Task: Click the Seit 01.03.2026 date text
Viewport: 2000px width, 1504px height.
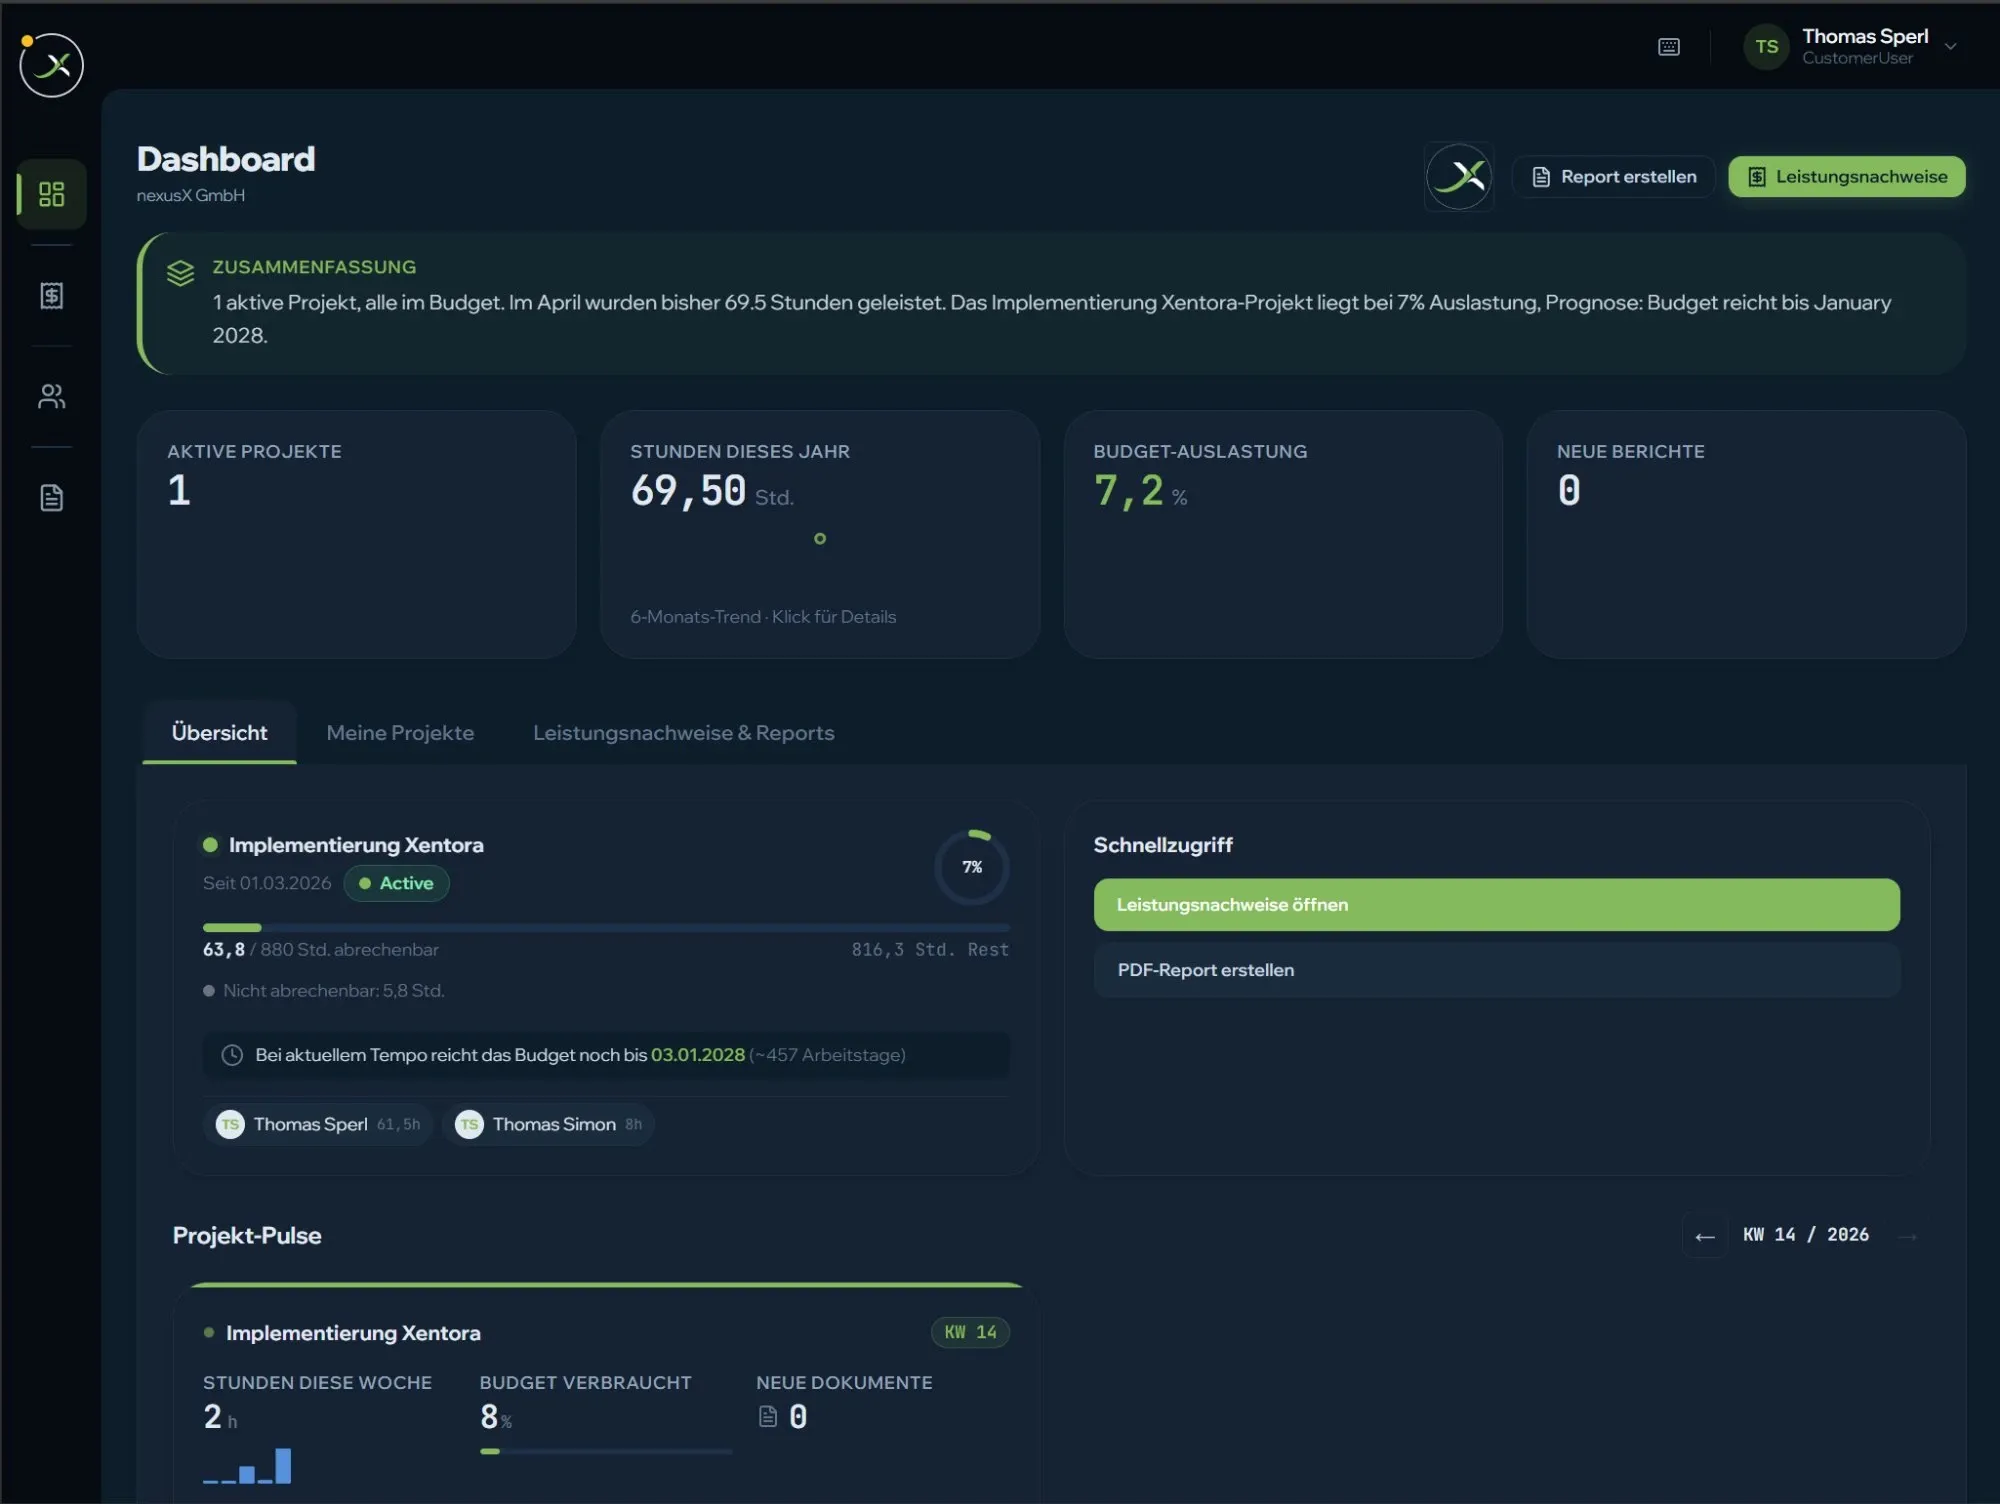Action: (267, 884)
